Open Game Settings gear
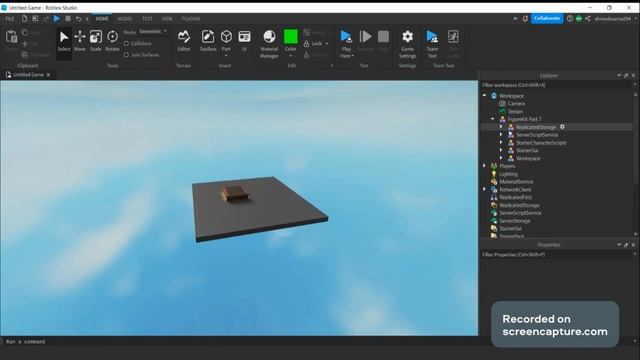Viewport: 640px width, 360px height. (x=407, y=44)
